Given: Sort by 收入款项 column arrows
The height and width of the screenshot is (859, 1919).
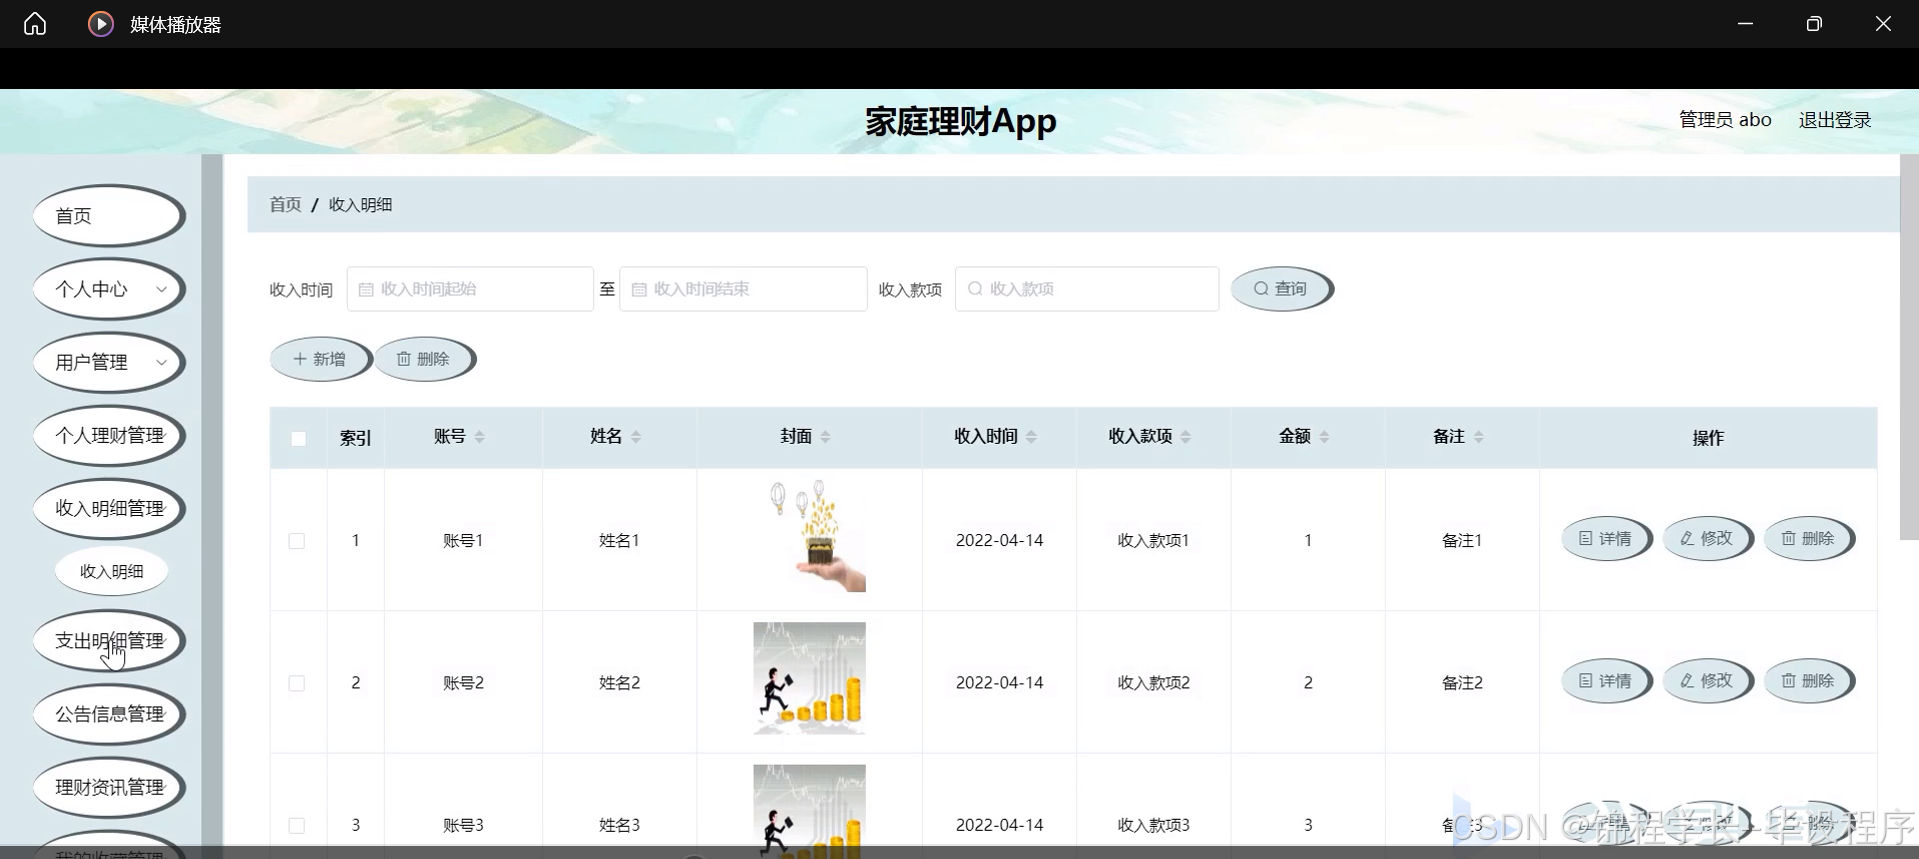Looking at the screenshot, I should coord(1186,437).
